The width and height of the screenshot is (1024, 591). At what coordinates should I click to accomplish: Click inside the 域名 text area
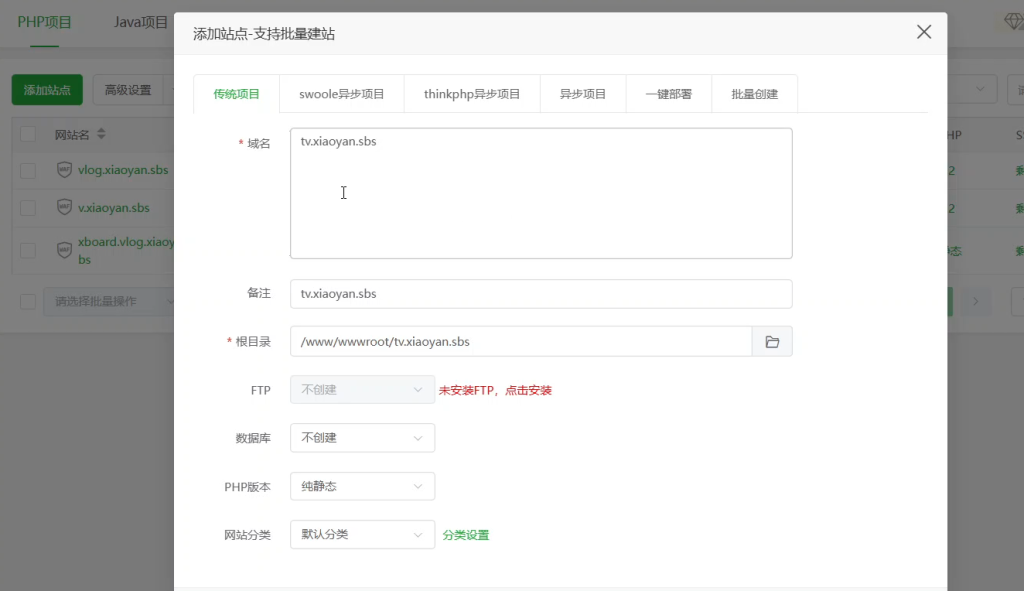[540, 193]
